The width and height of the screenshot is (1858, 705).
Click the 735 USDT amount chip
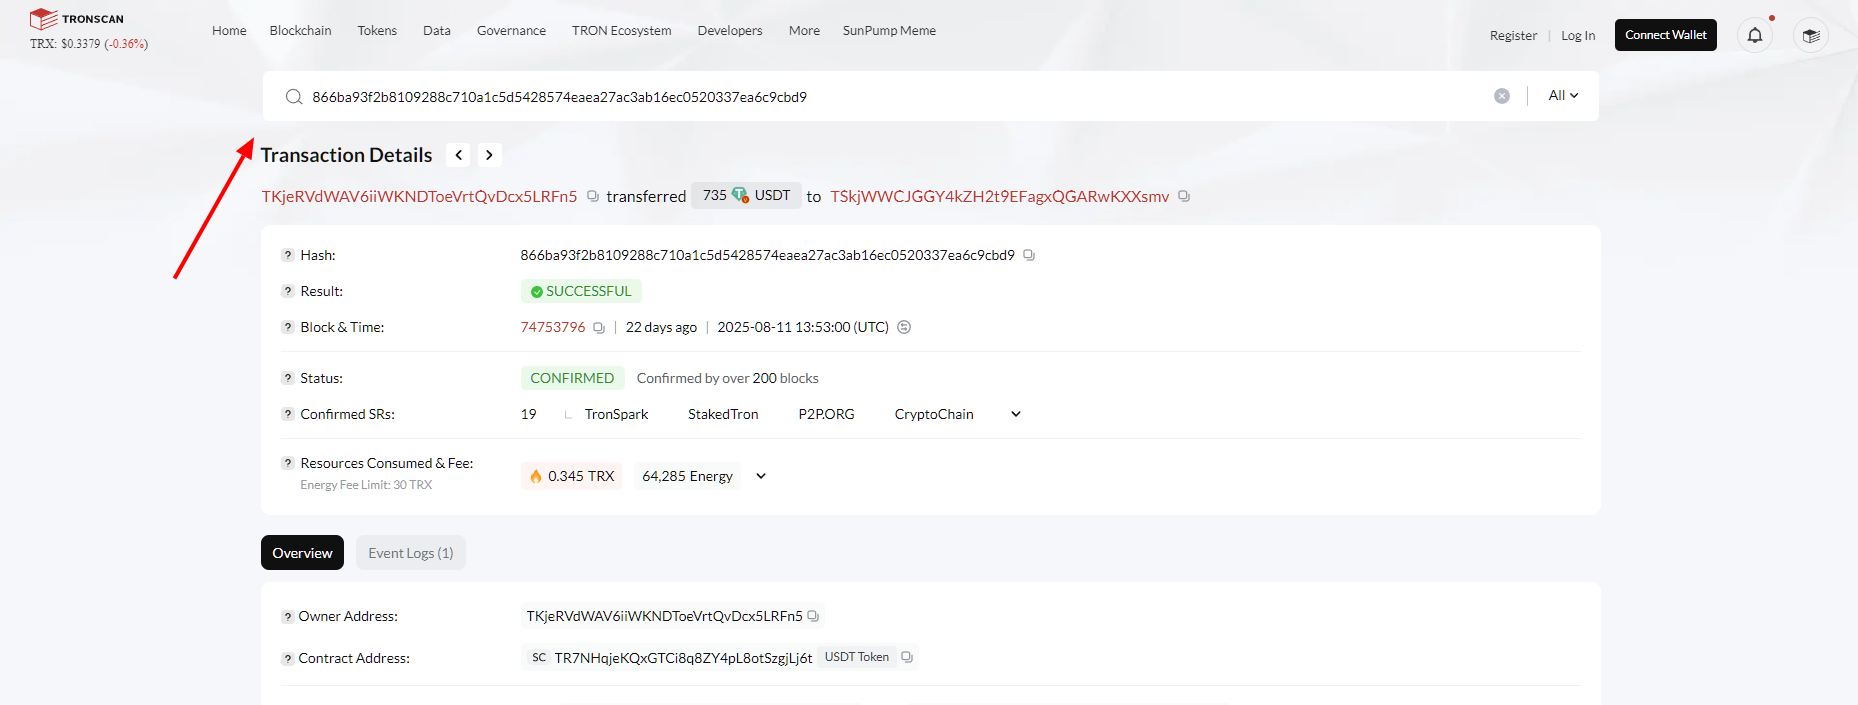[x=746, y=195]
